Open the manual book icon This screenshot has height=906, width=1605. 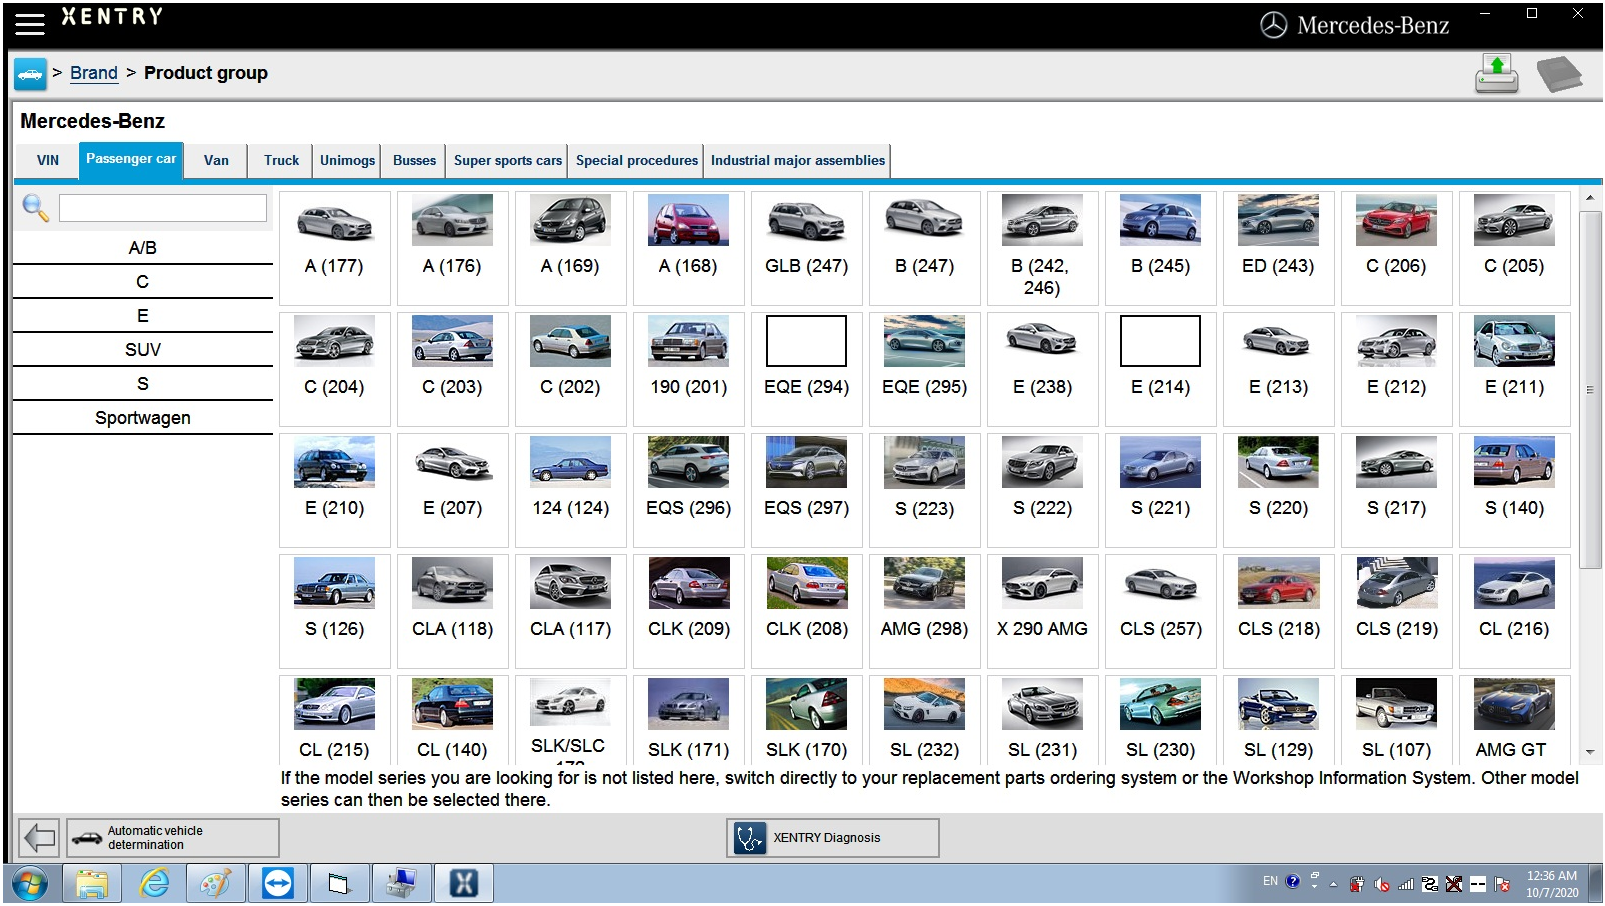1559,74
